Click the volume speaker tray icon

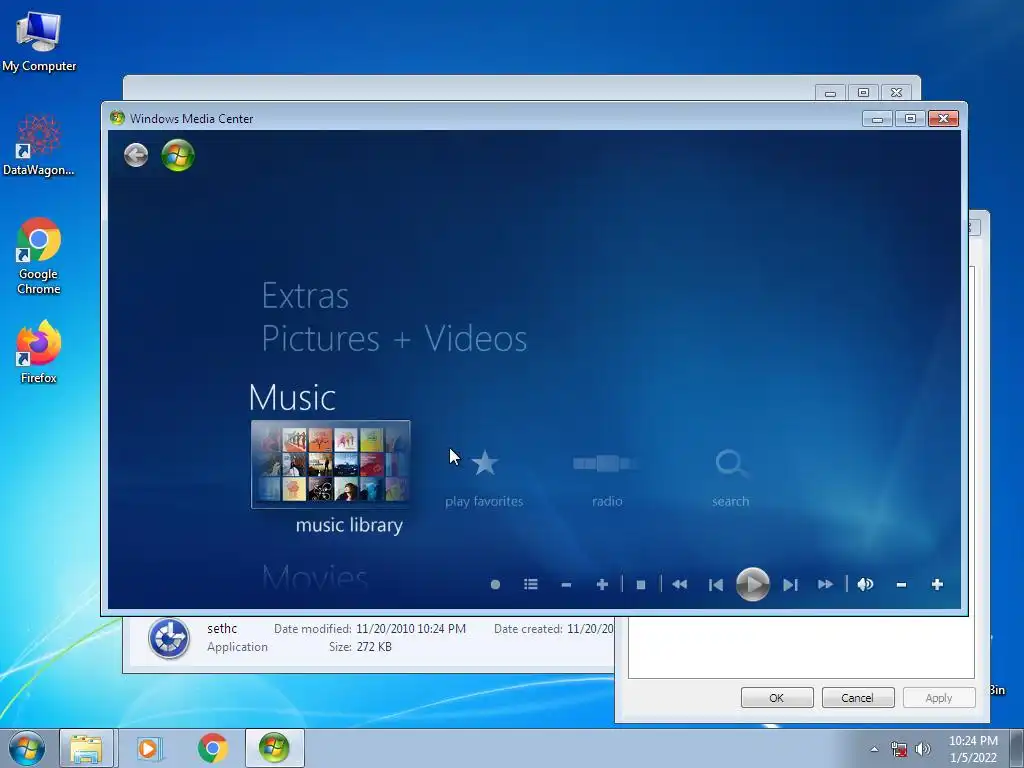[x=922, y=749]
